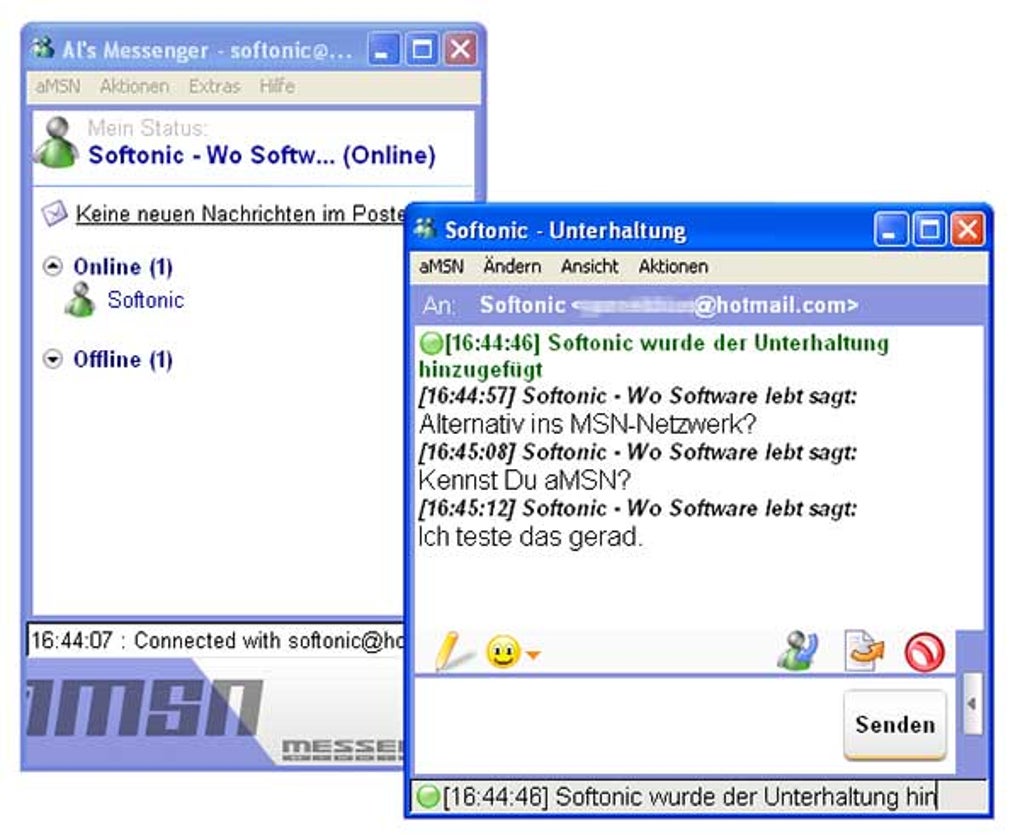Click the Offline (1) group label
The height and width of the screenshot is (835, 1020).
point(123,360)
